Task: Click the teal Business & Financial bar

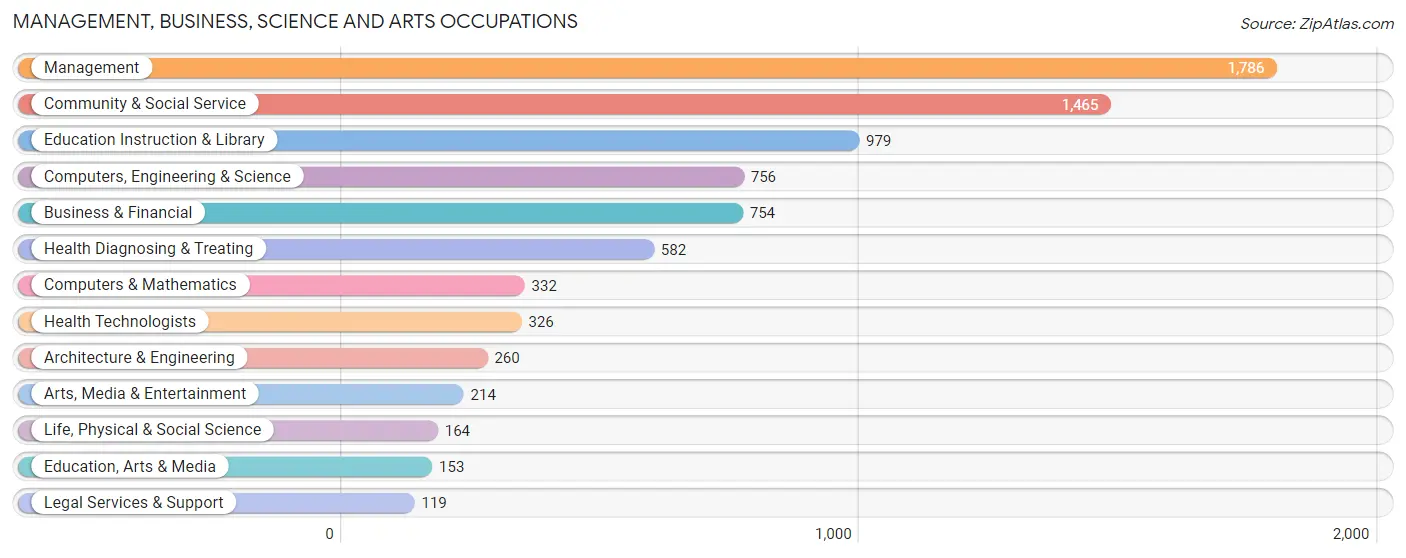Action: [380, 213]
